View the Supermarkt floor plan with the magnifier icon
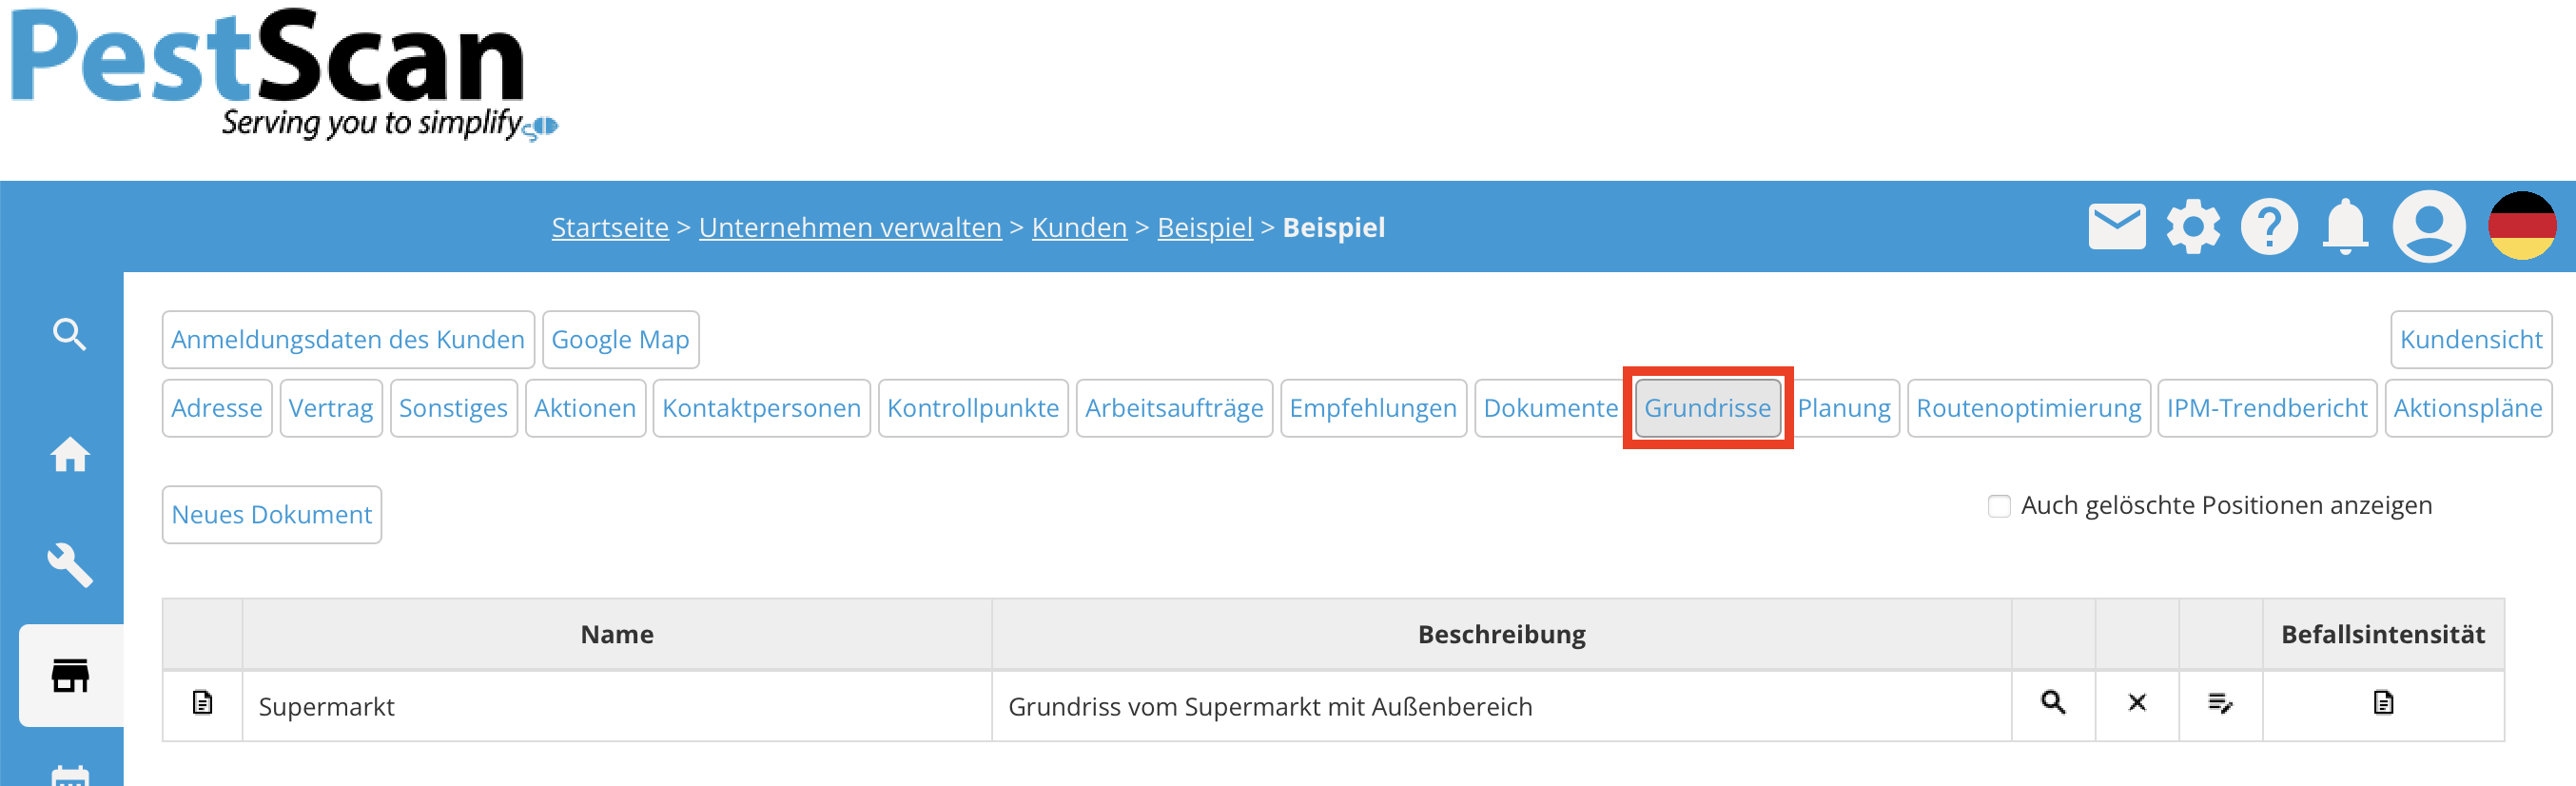2576x786 pixels. pyautogui.click(x=2053, y=704)
